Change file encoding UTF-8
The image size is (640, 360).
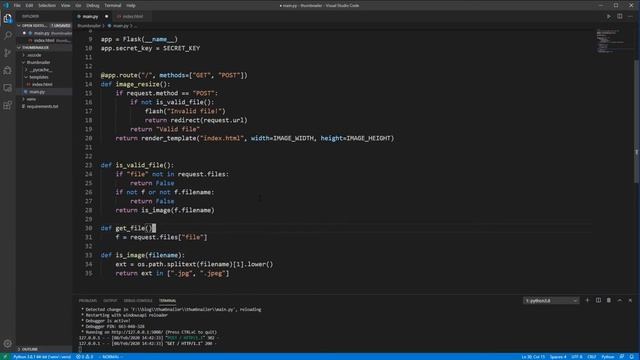[577, 357]
